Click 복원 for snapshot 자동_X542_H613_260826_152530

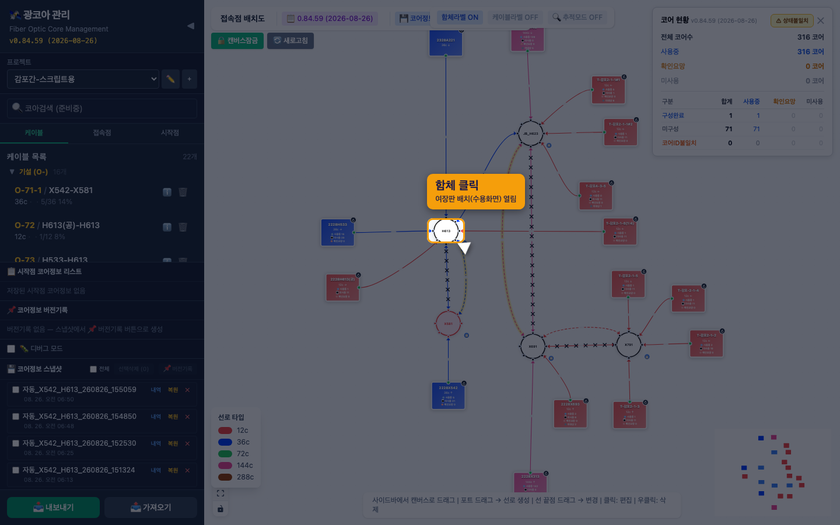coord(172,444)
